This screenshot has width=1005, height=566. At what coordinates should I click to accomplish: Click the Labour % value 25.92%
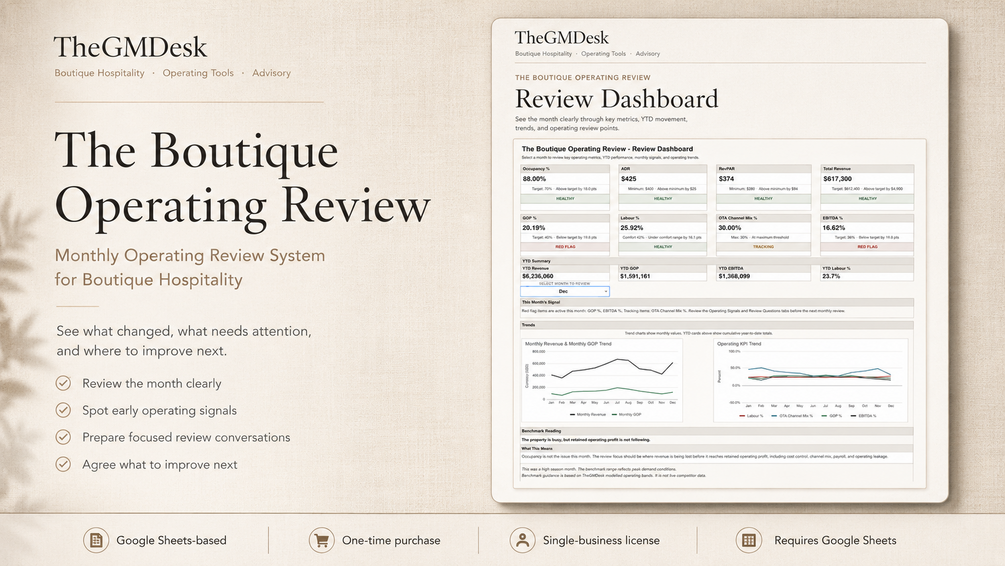tap(632, 228)
